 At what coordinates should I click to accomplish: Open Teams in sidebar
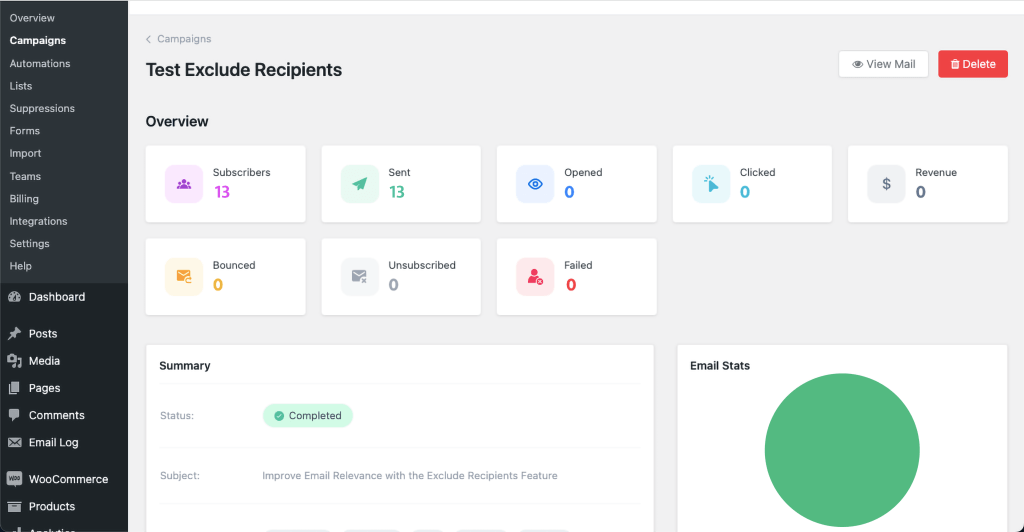click(25, 176)
